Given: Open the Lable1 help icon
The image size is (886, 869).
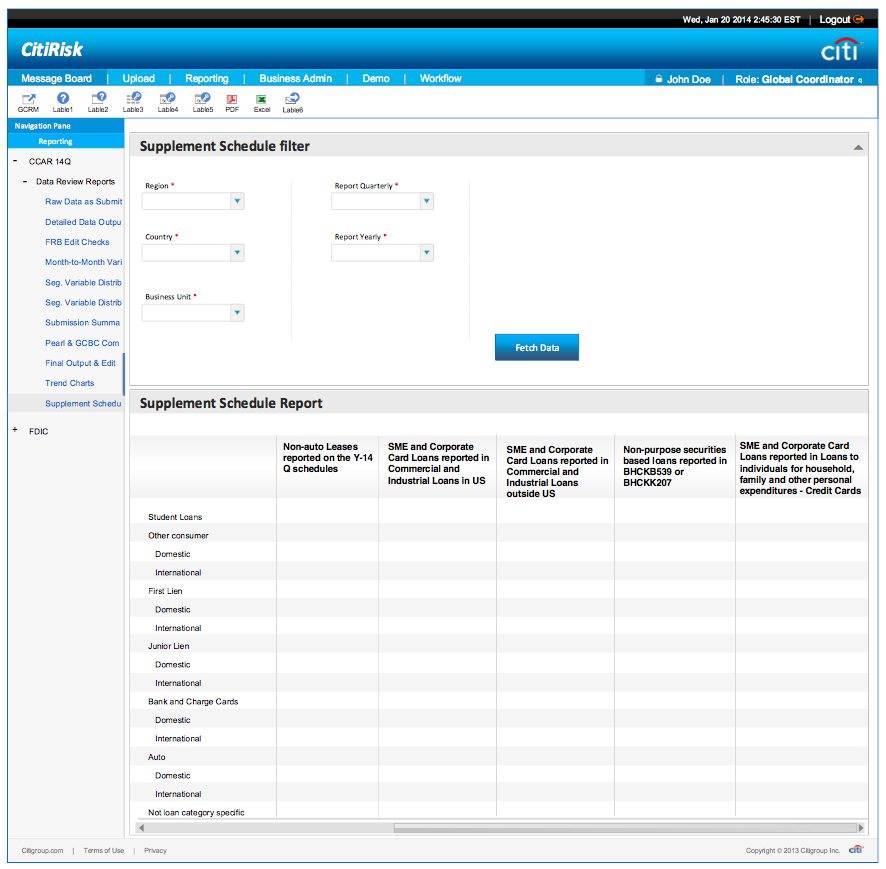Looking at the screenshot, I should 63,98.
